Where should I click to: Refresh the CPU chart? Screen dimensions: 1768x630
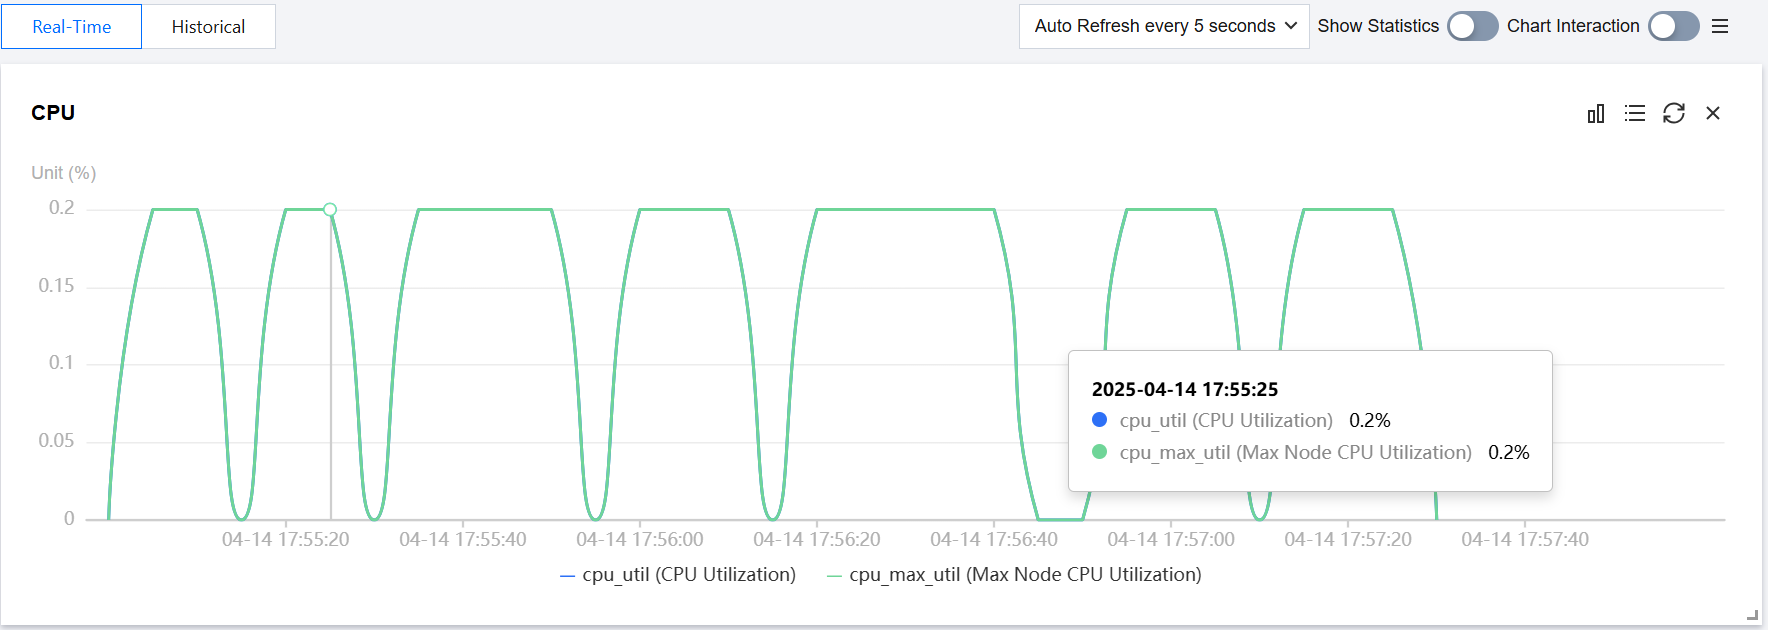point(1674,114)
